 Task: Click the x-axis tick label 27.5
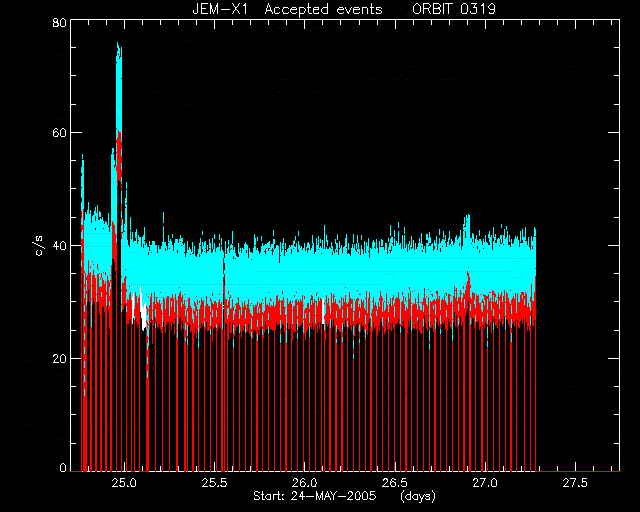pyautogui.click(x=575, y=483)
